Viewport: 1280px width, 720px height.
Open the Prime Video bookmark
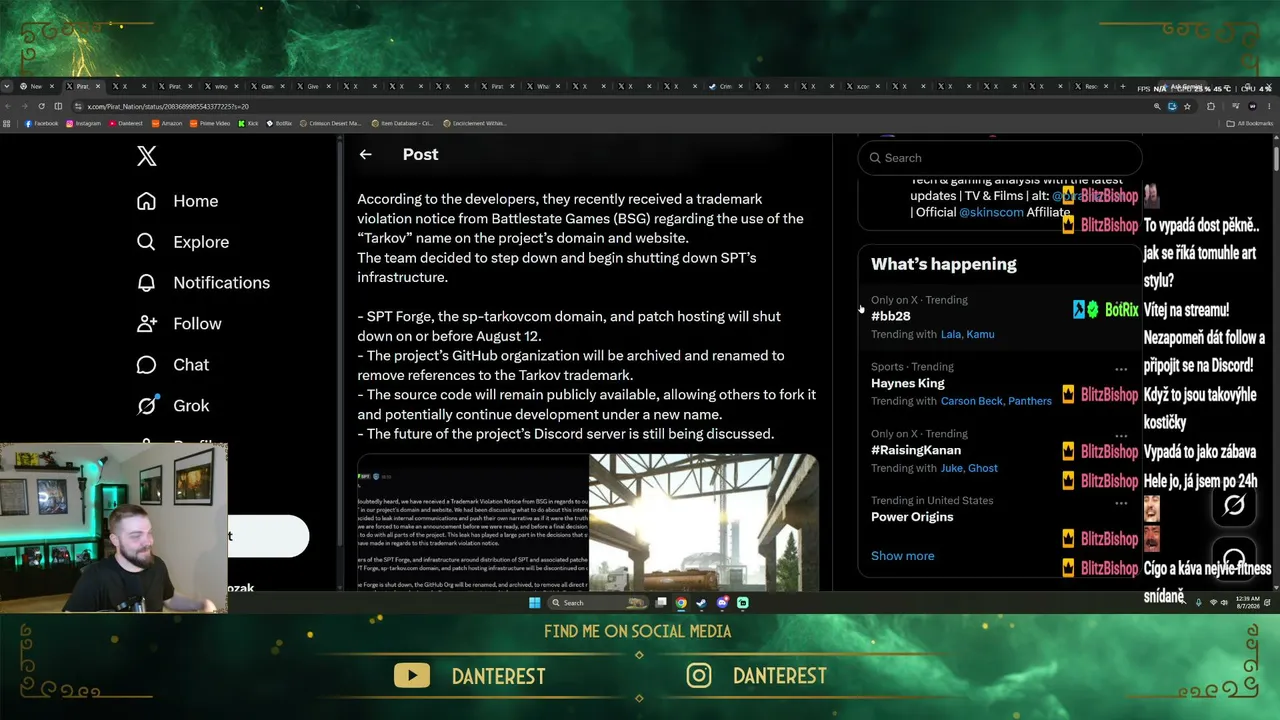[x=210, y=124]
